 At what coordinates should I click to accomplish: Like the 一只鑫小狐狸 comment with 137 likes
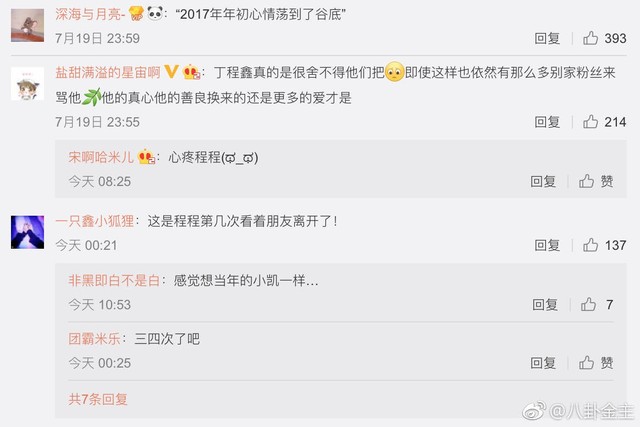pos(590,245)
